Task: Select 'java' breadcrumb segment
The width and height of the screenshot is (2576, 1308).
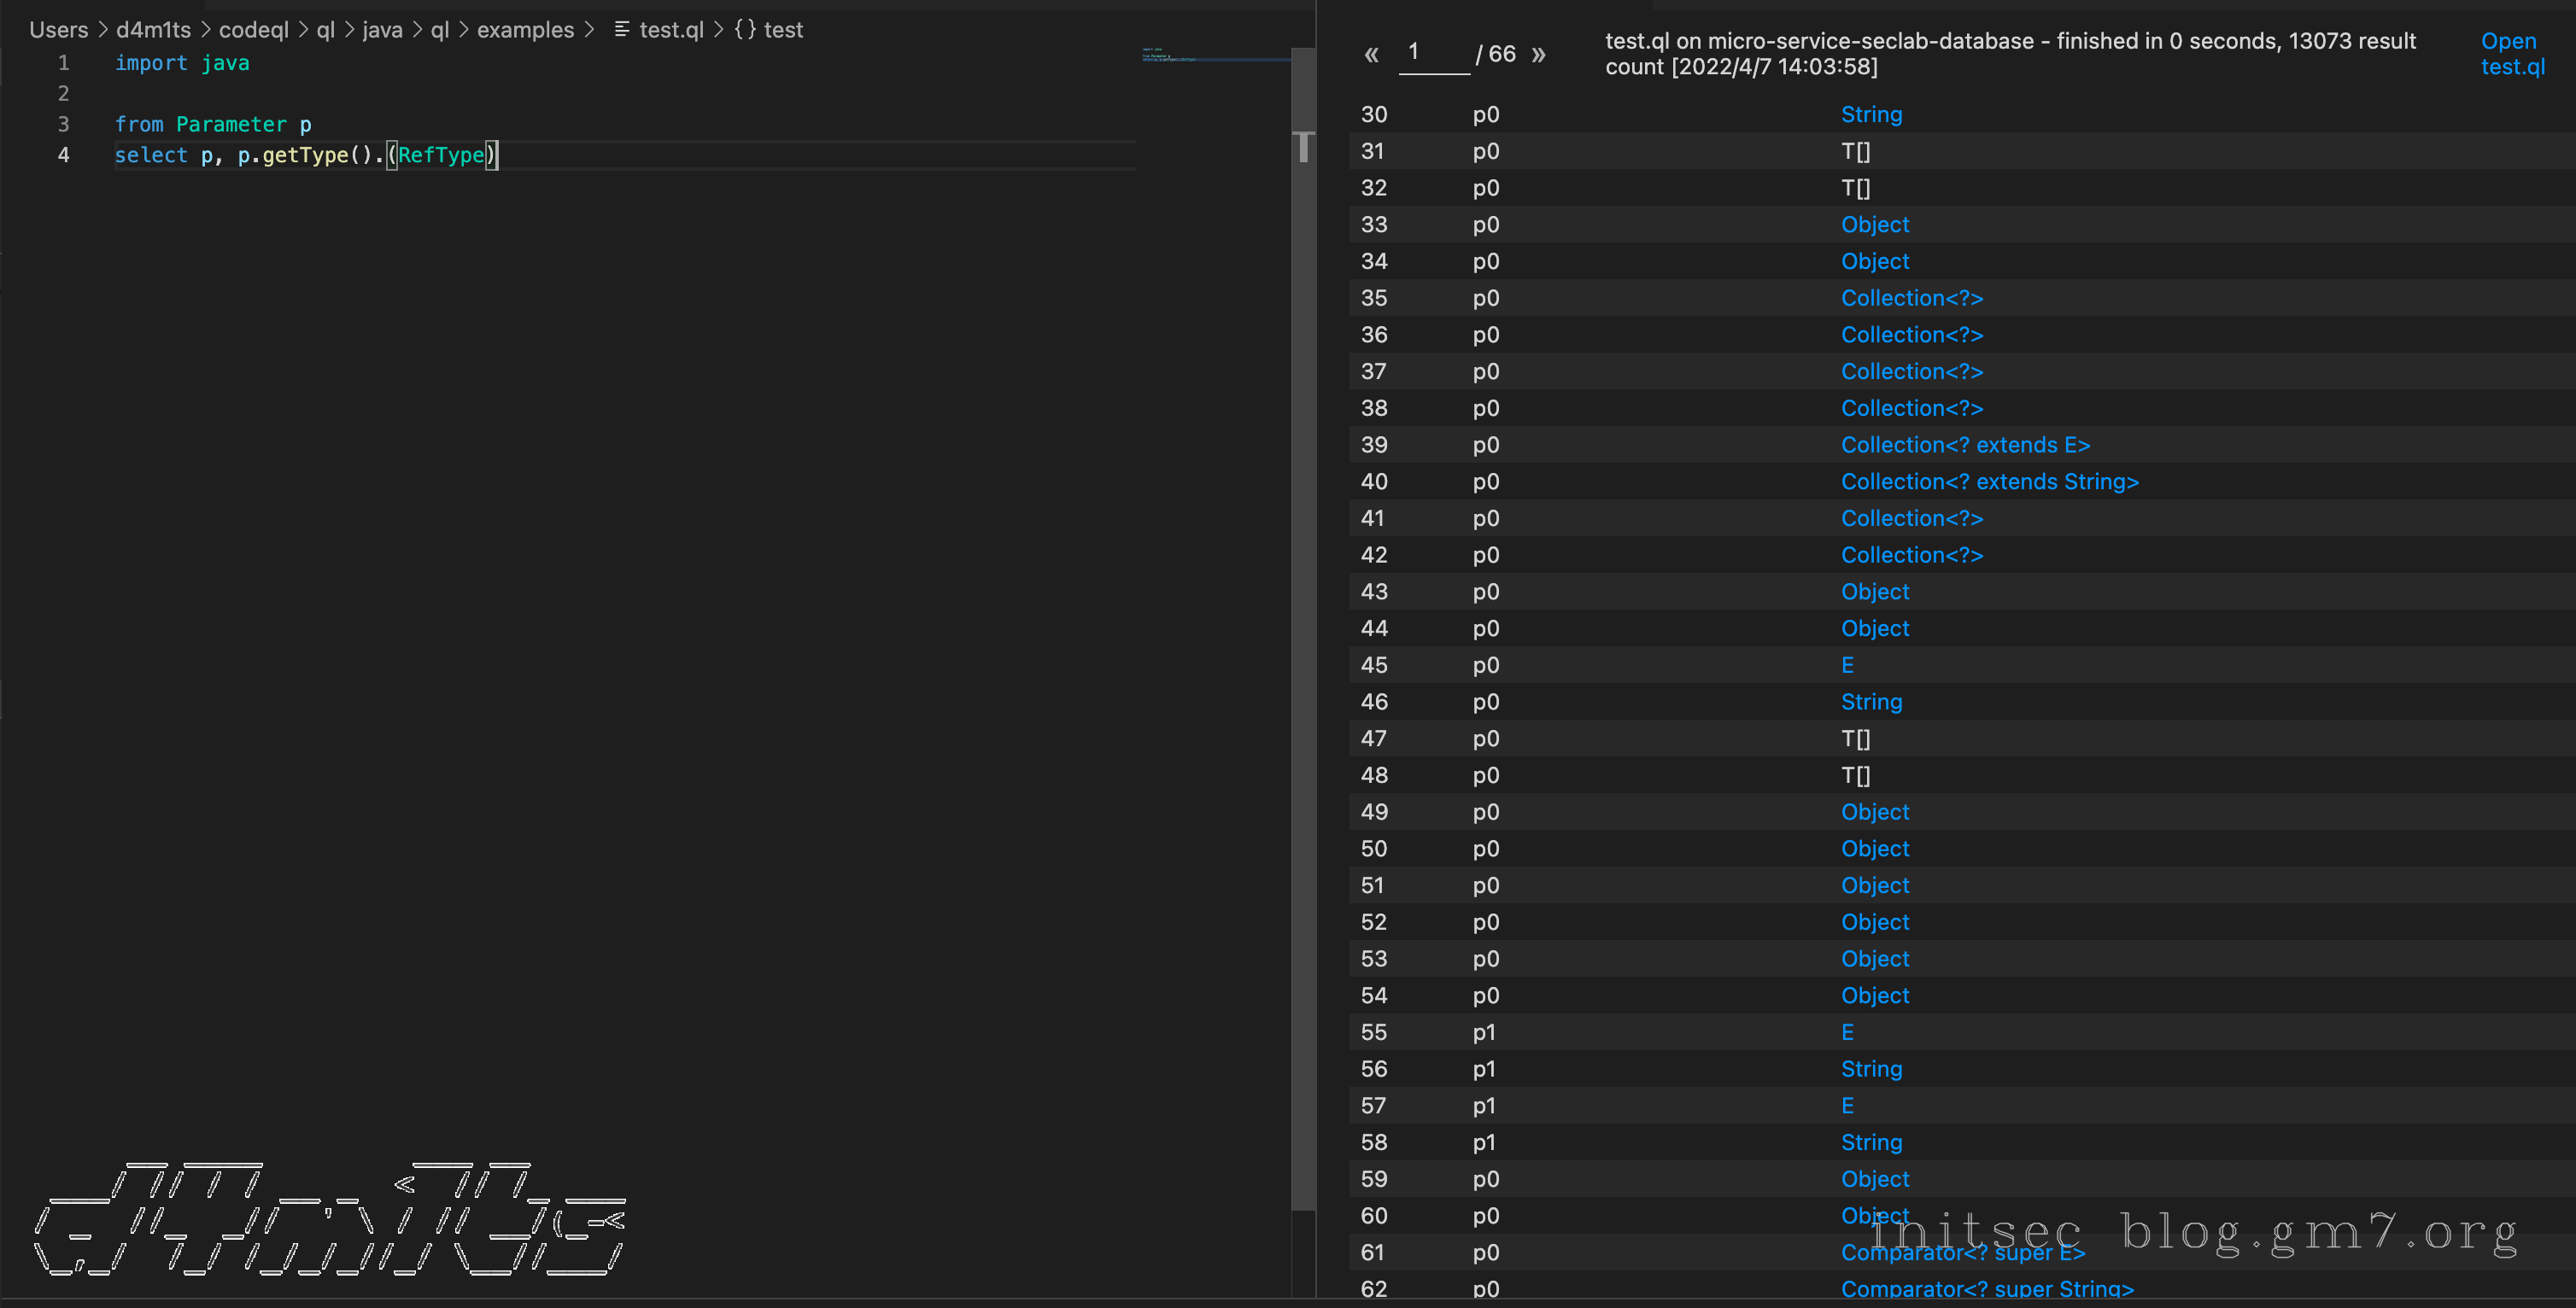Action: click(382, 30)
